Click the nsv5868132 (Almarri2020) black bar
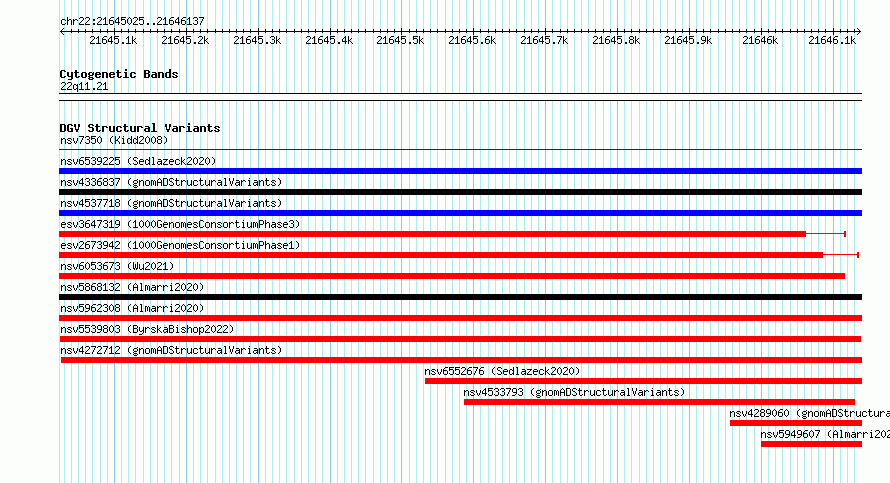This screenshot has height=483, width=890. pyautogui.click(x=460, y=297)
